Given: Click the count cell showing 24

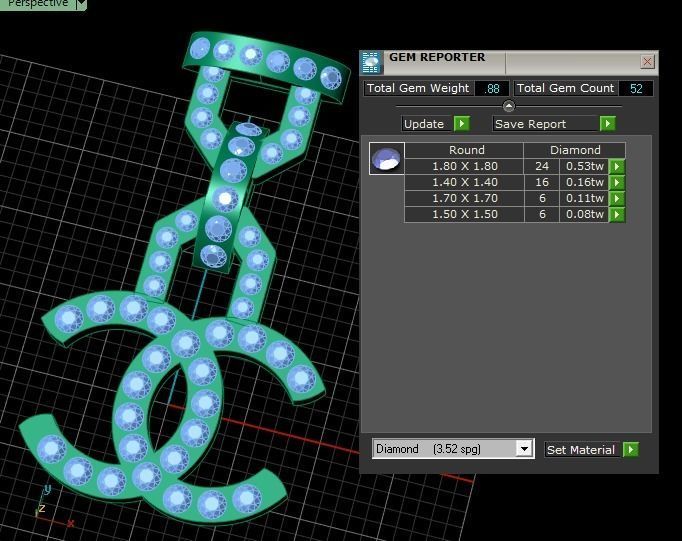Looking at the screenshot, I should [x=542, y=166].
